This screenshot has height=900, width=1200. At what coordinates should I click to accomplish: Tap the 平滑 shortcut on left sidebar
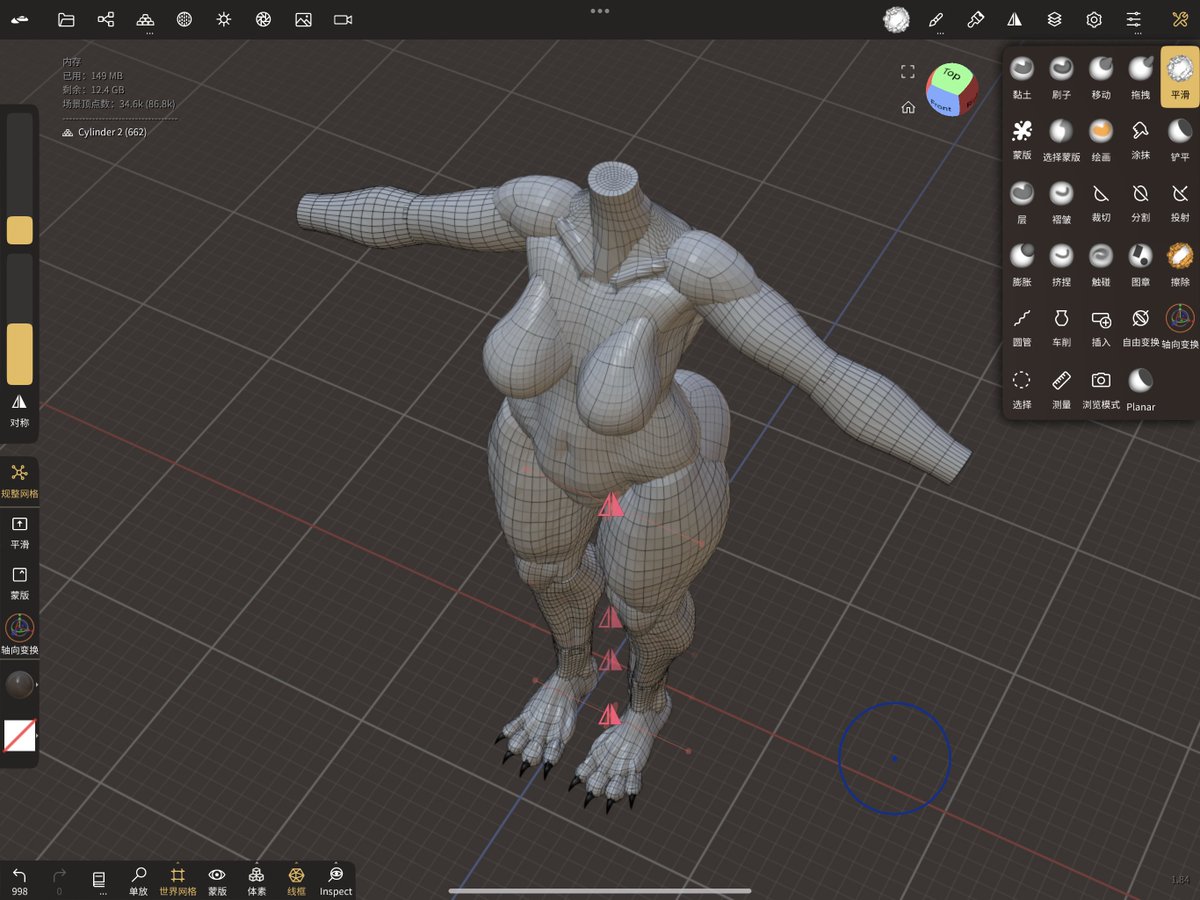pos(20,533)
